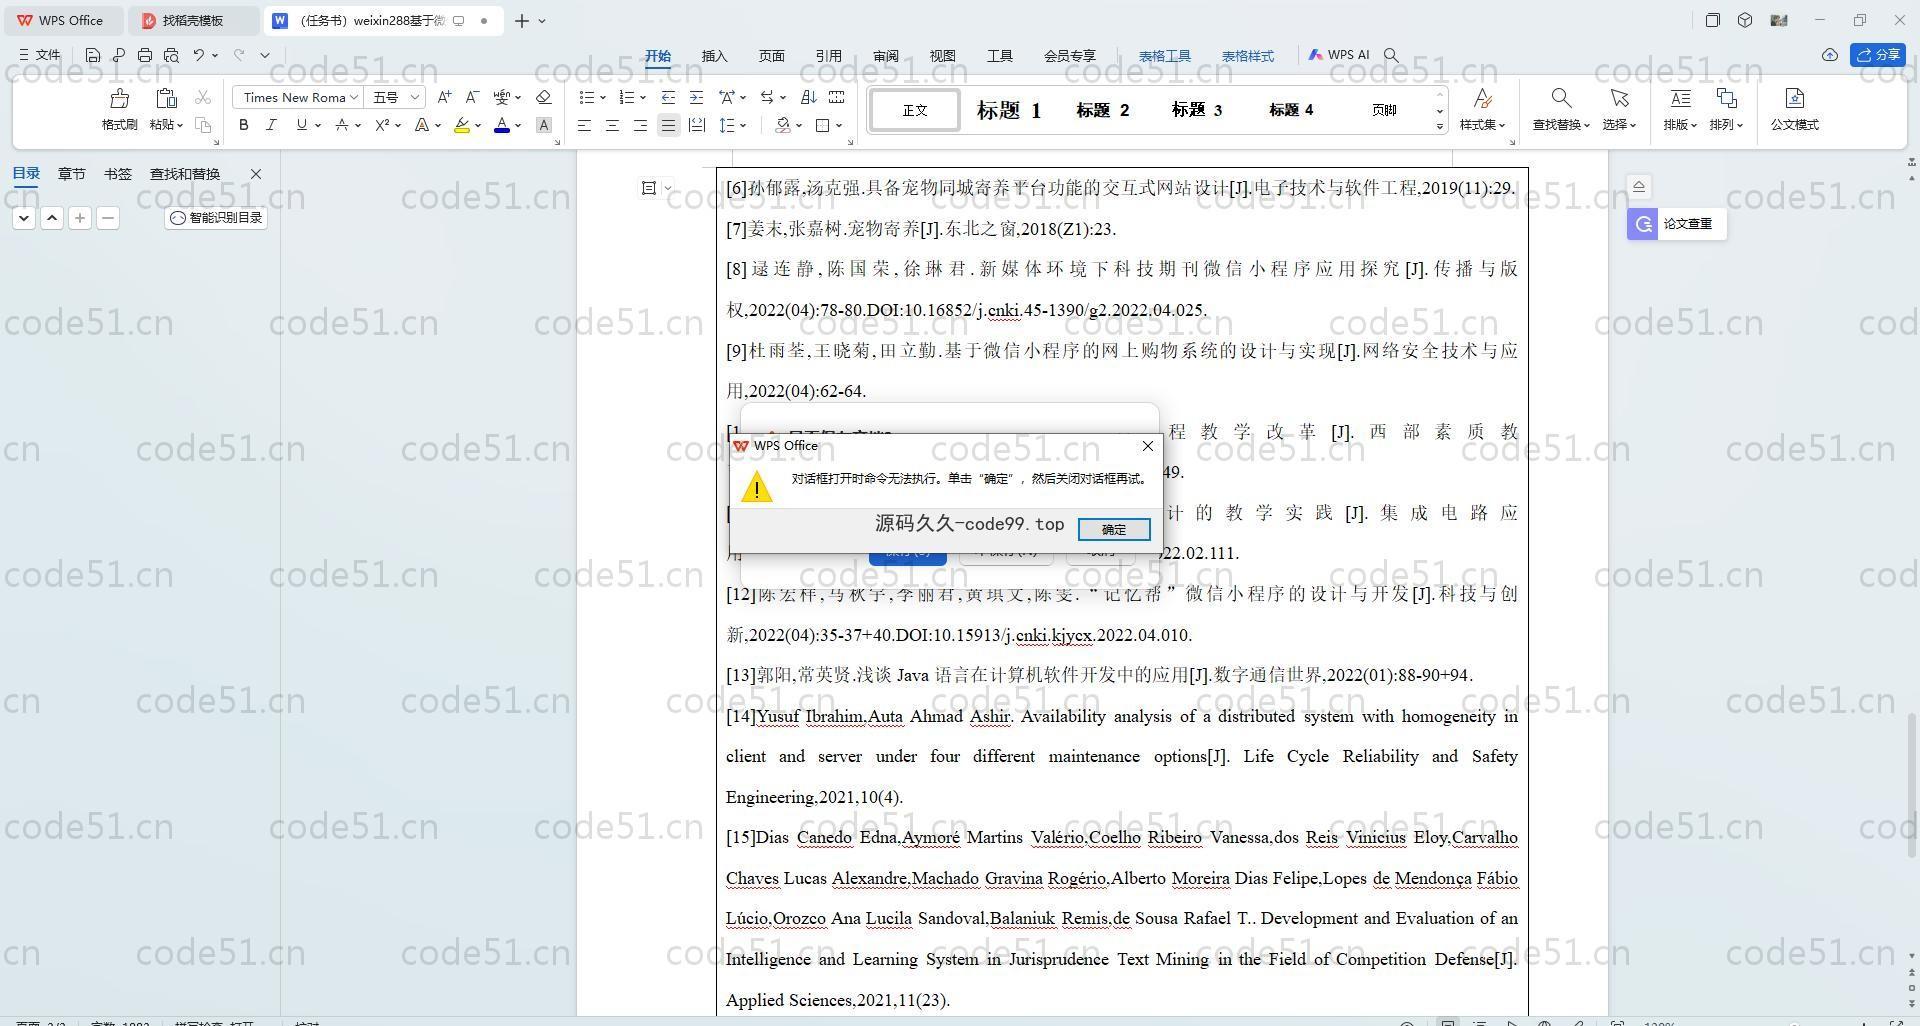Screen dimensions: 1920x1026
Task: Switch to the 表格工具 ribbon tab
Action: pos(1165,56)
